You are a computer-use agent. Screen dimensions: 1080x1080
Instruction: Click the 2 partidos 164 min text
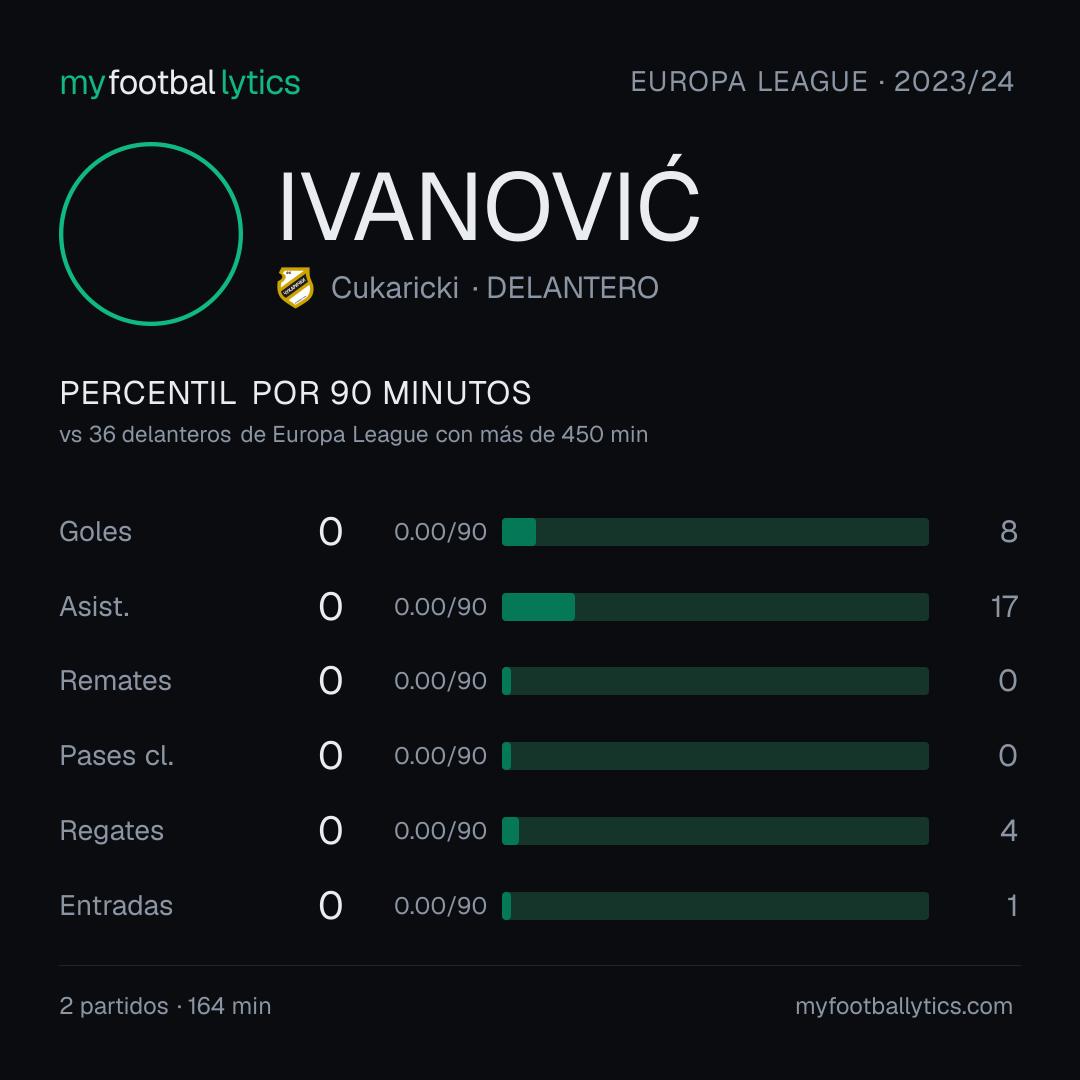165,1006
